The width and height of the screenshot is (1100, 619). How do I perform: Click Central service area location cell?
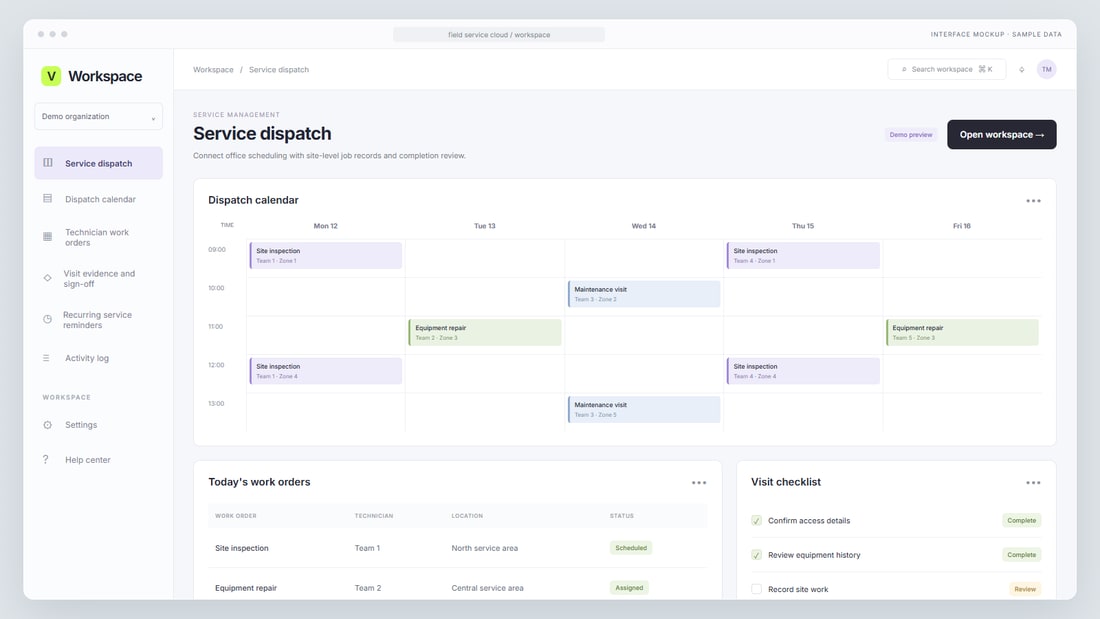point(488,588)
